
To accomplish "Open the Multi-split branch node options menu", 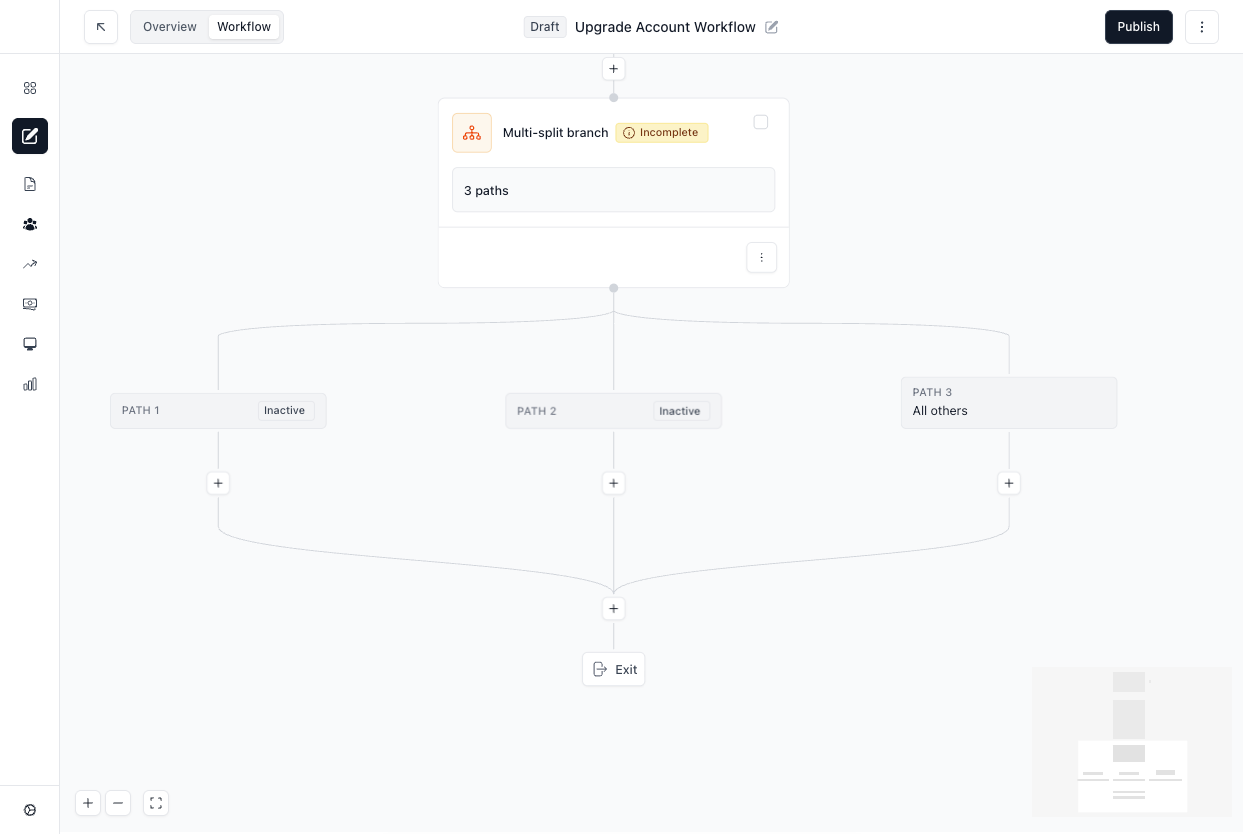I will point(761,258).
